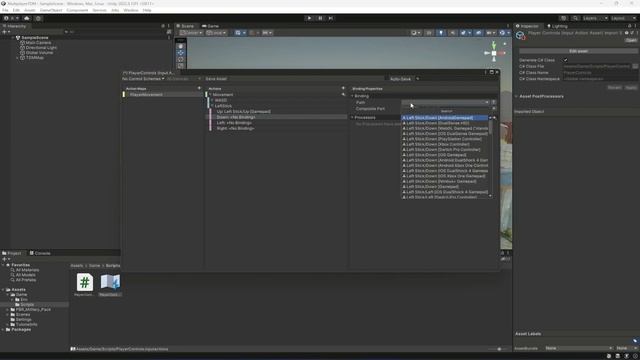Image resolution: width=640 pixels, height=360 pixels.
Task: Toggle the Gizmos button in Scene toolbar
Action: click(x=503, y=33)
